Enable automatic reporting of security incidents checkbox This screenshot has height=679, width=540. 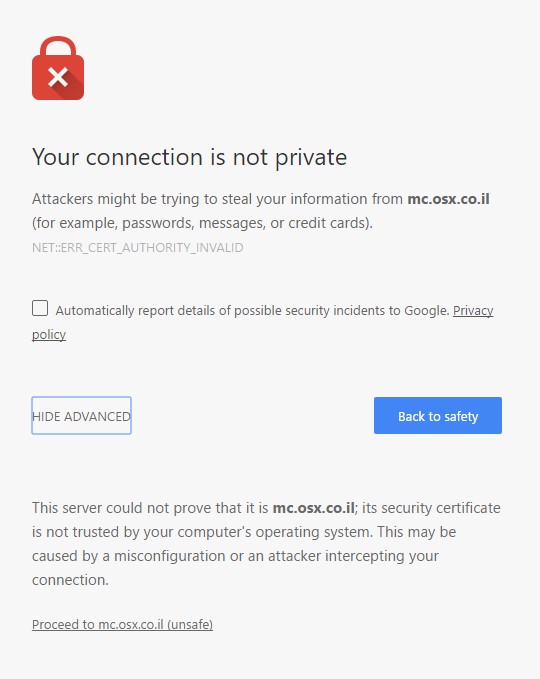[x=40, y=308]
